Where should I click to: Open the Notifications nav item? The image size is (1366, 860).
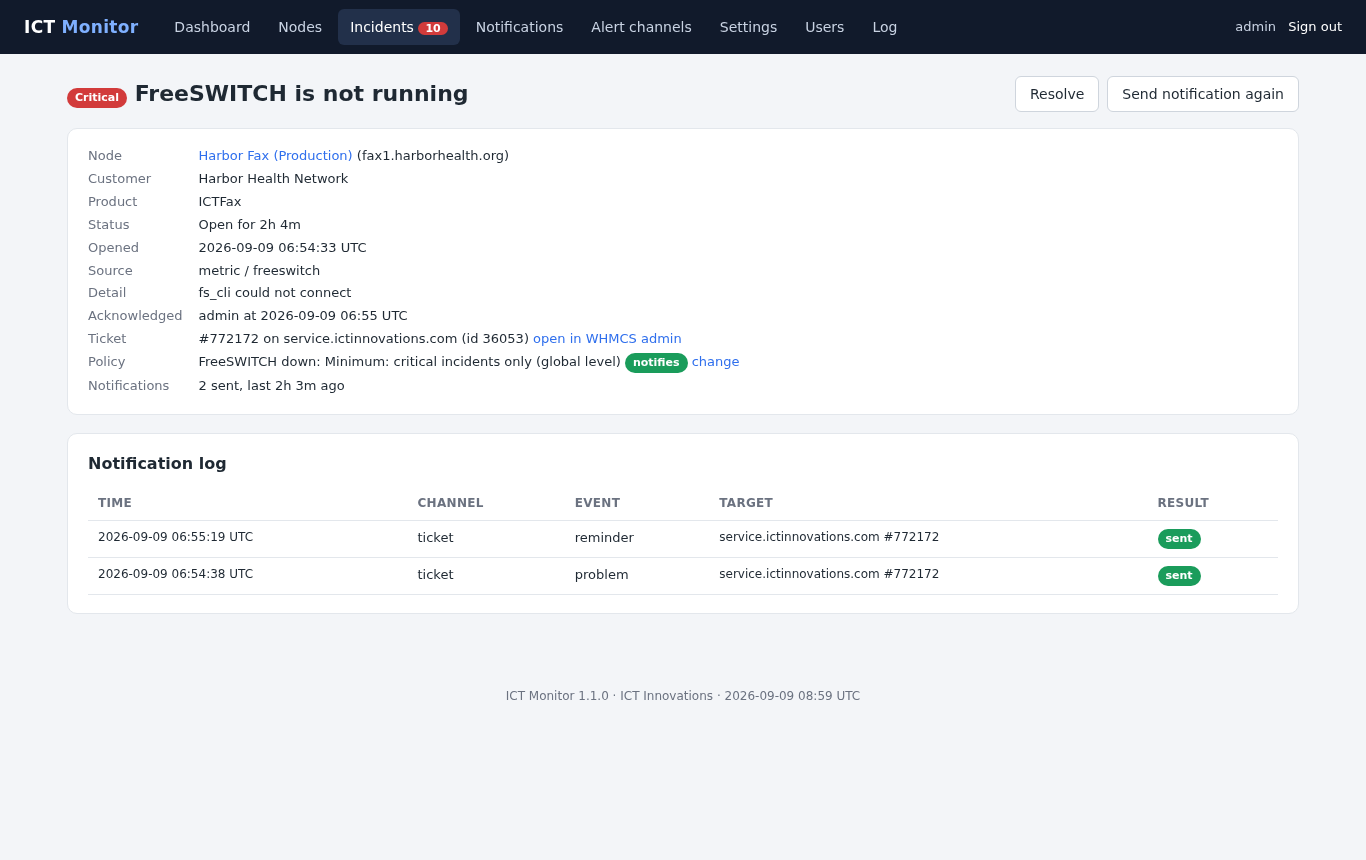coord(519,27)
